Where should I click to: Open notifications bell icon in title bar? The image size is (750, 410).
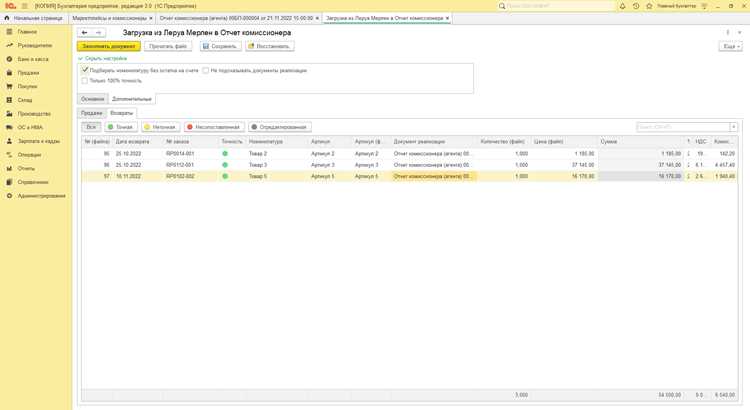tap(622, 6)
